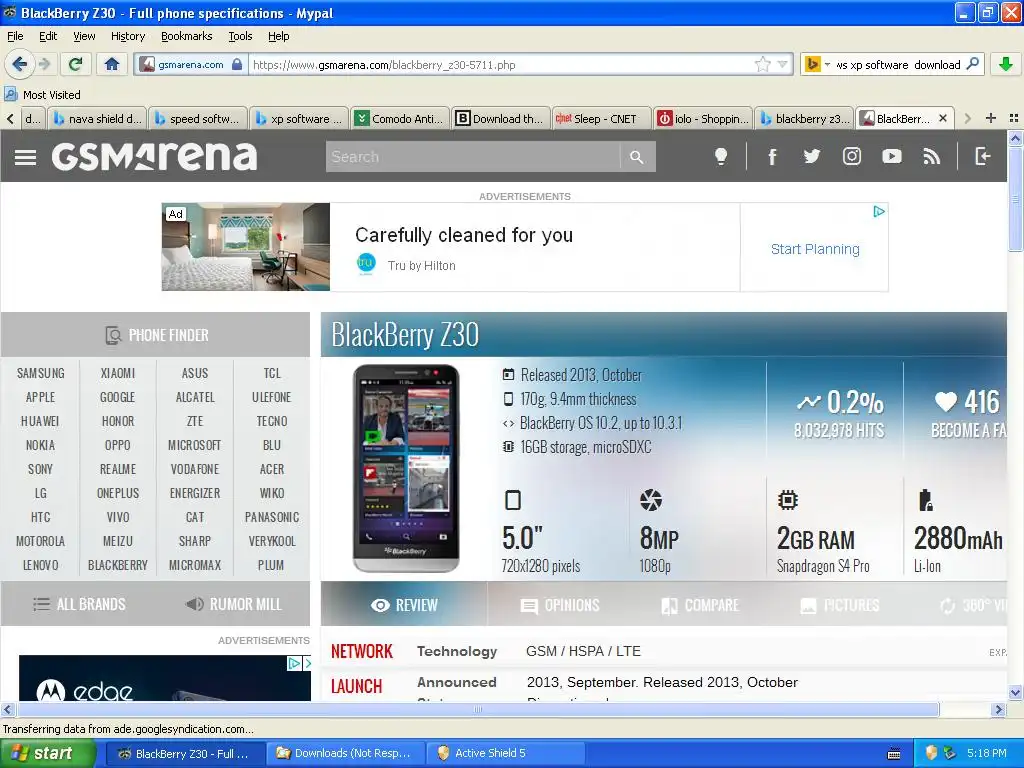Screen dimensions: 1024x768
Task: Click Most Visited bookmarks folder
Action: (x=43, y=95)
